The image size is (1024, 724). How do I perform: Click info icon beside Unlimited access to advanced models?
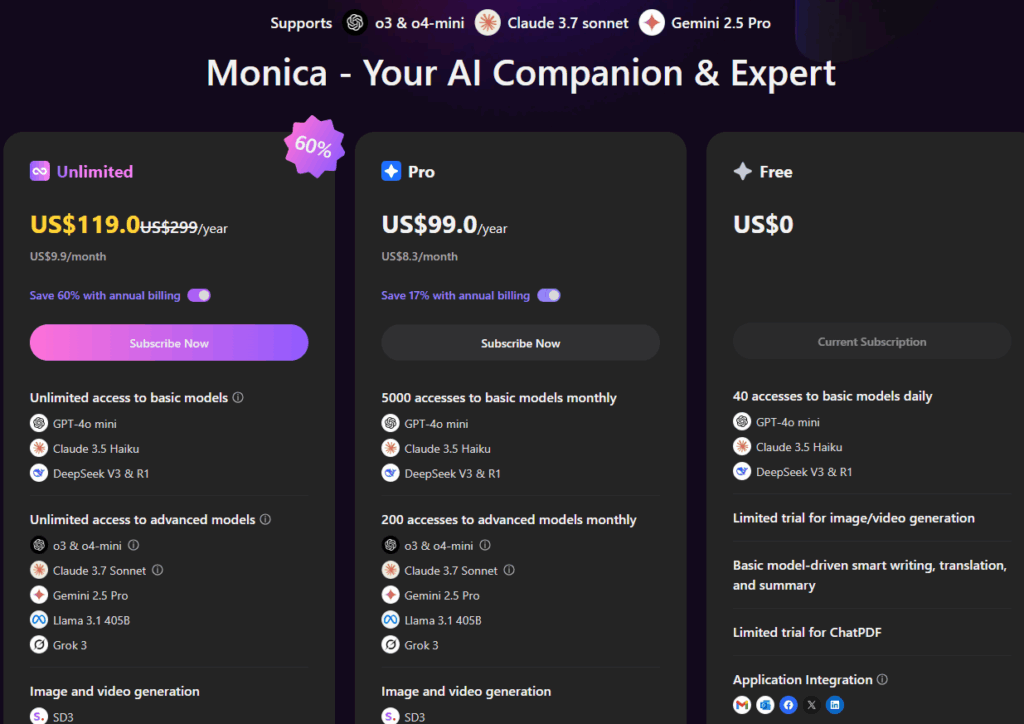point(265,520)
